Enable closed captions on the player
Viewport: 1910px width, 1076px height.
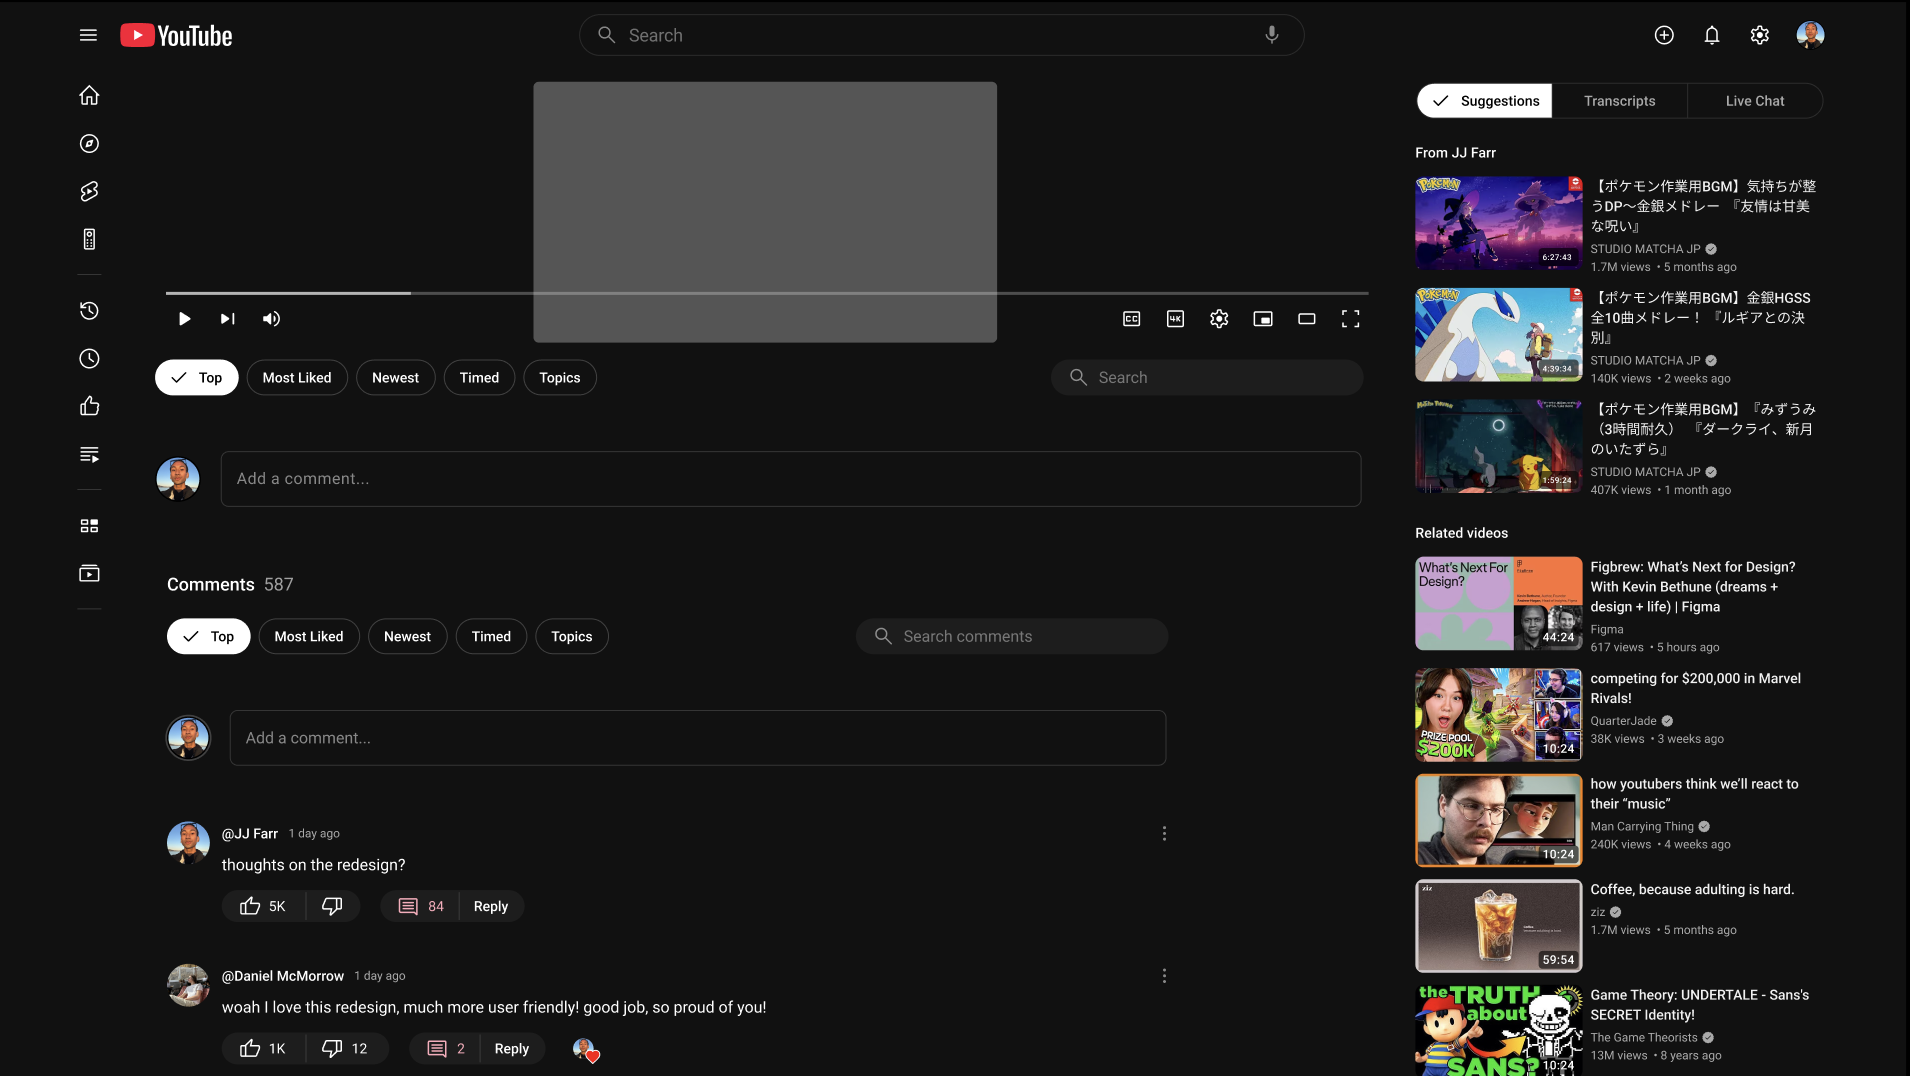coord(1131,319)
